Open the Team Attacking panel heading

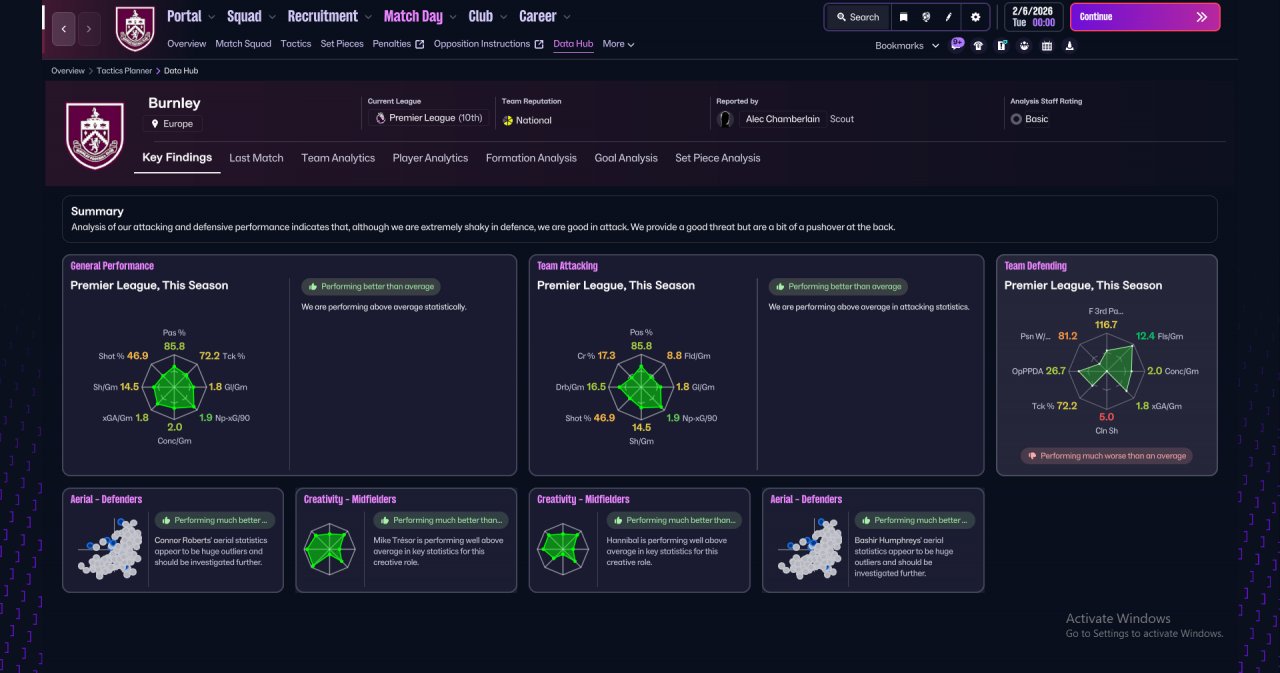(x=567, y=266)
